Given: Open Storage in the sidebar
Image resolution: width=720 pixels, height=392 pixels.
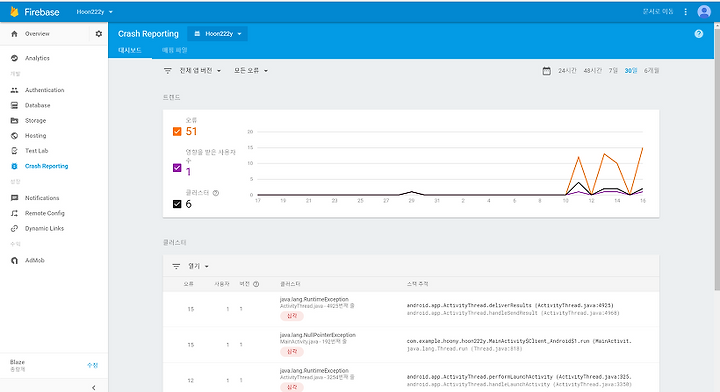Looking at the screenshot, I should pyautogui.click(x=35, y=120).
